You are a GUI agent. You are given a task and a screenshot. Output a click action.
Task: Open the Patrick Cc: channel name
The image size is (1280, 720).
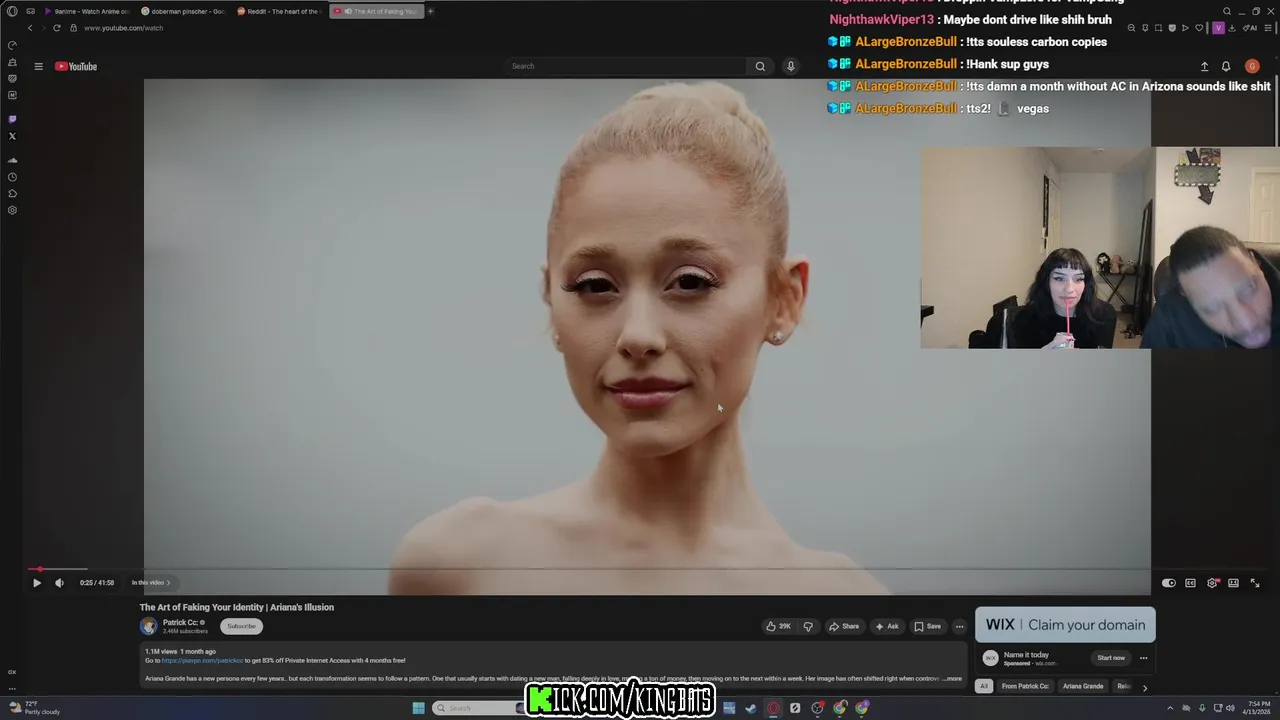pyautogui.click(x=180, y=622)
